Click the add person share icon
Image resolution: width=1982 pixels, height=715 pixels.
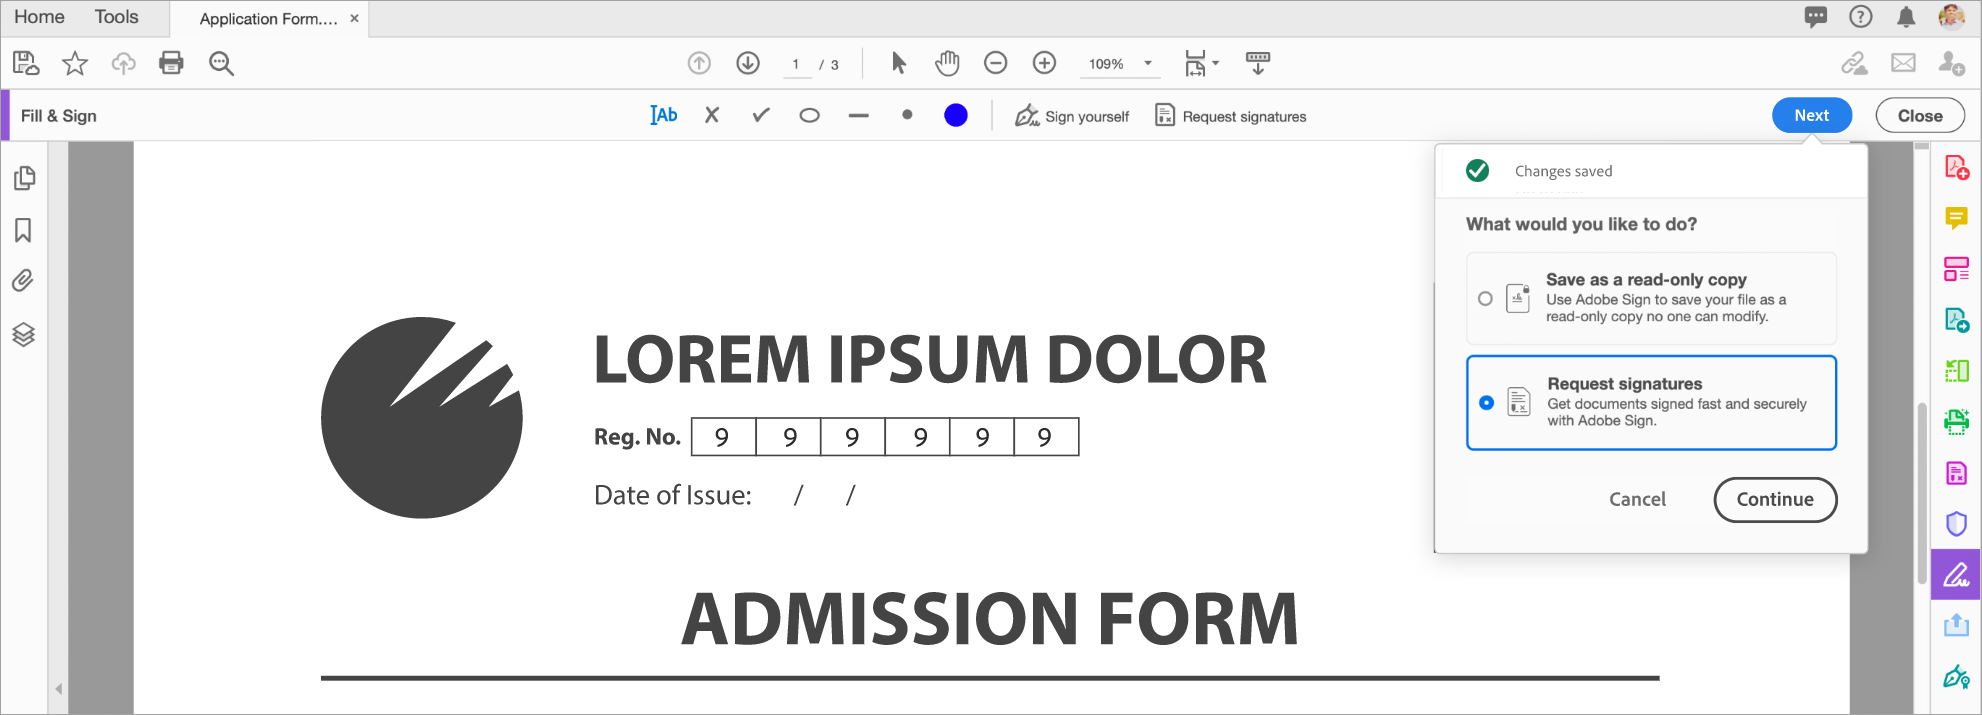[x=1951, y=64]
